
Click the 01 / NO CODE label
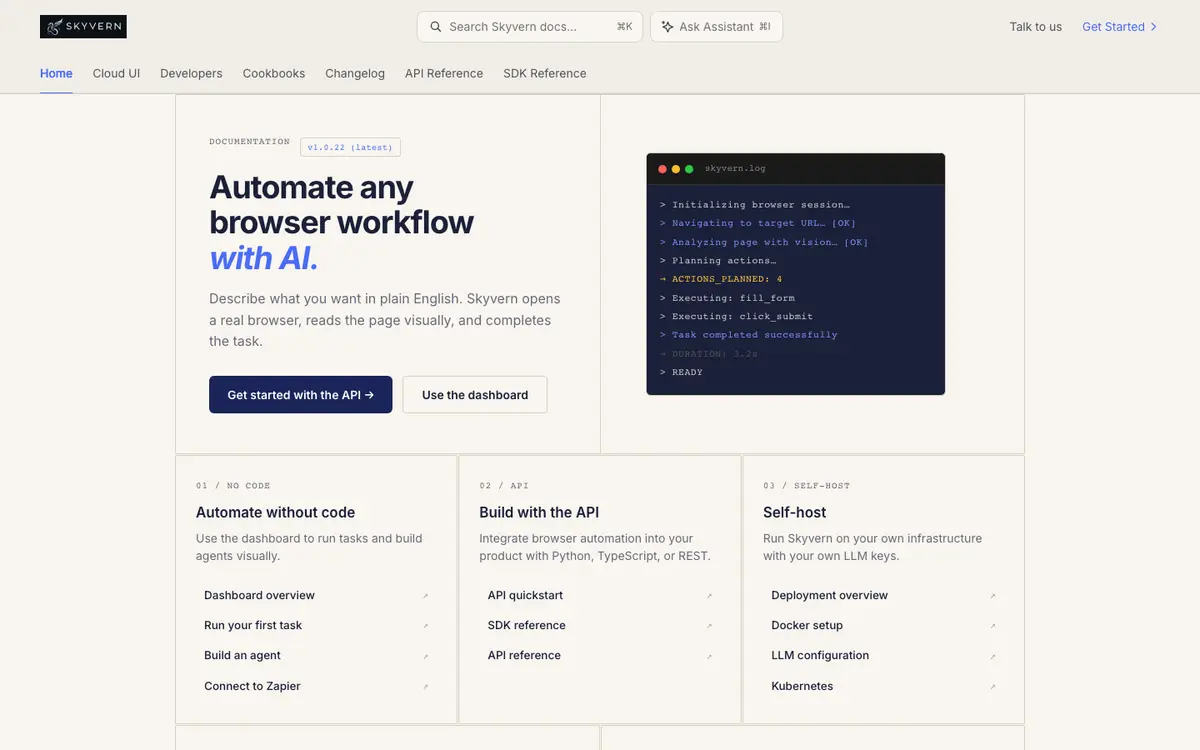(233, 486)
